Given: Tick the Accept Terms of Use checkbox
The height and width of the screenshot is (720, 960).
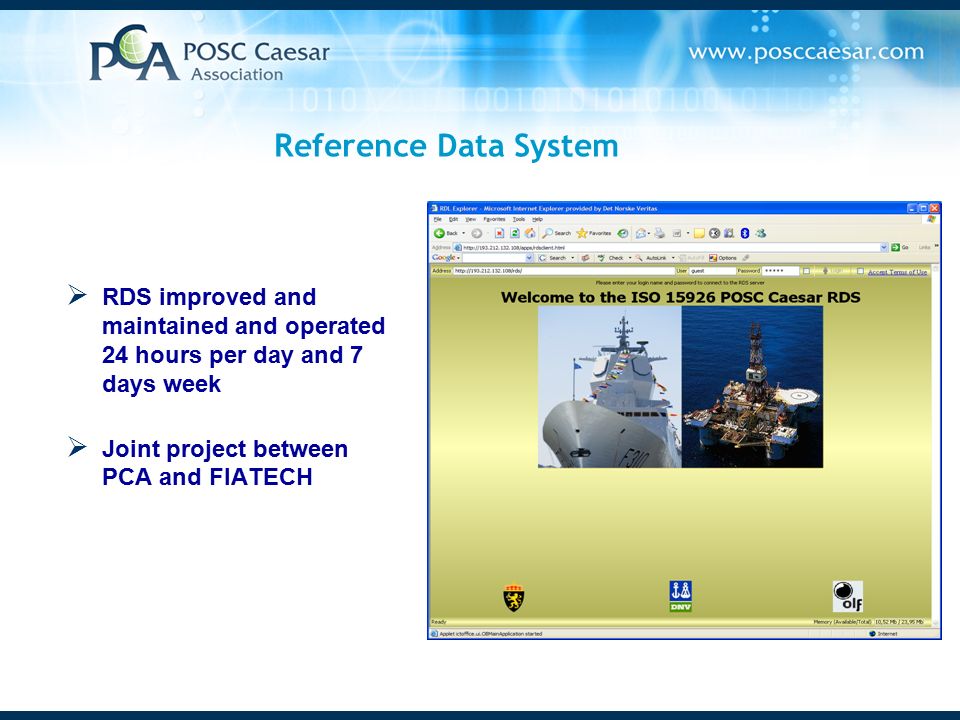Looking at the screenshot, I should (x=860, y=271).
